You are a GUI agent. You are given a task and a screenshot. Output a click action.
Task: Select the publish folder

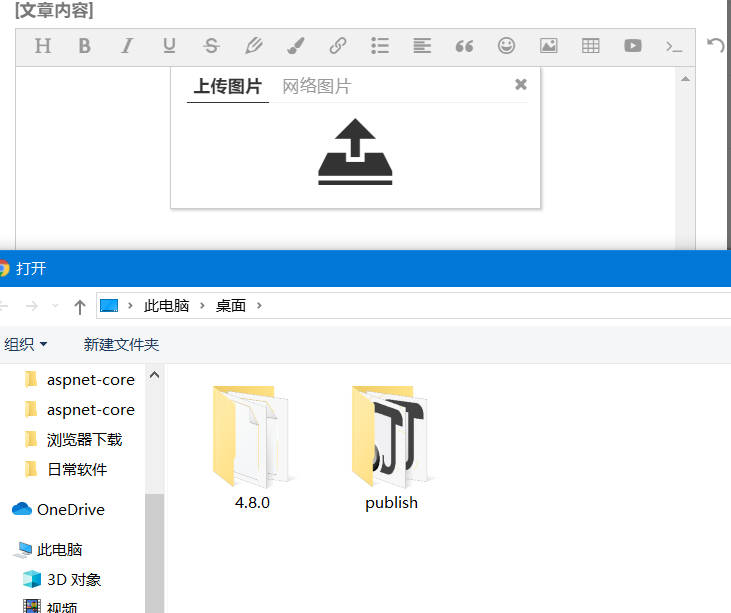[391, 448]
